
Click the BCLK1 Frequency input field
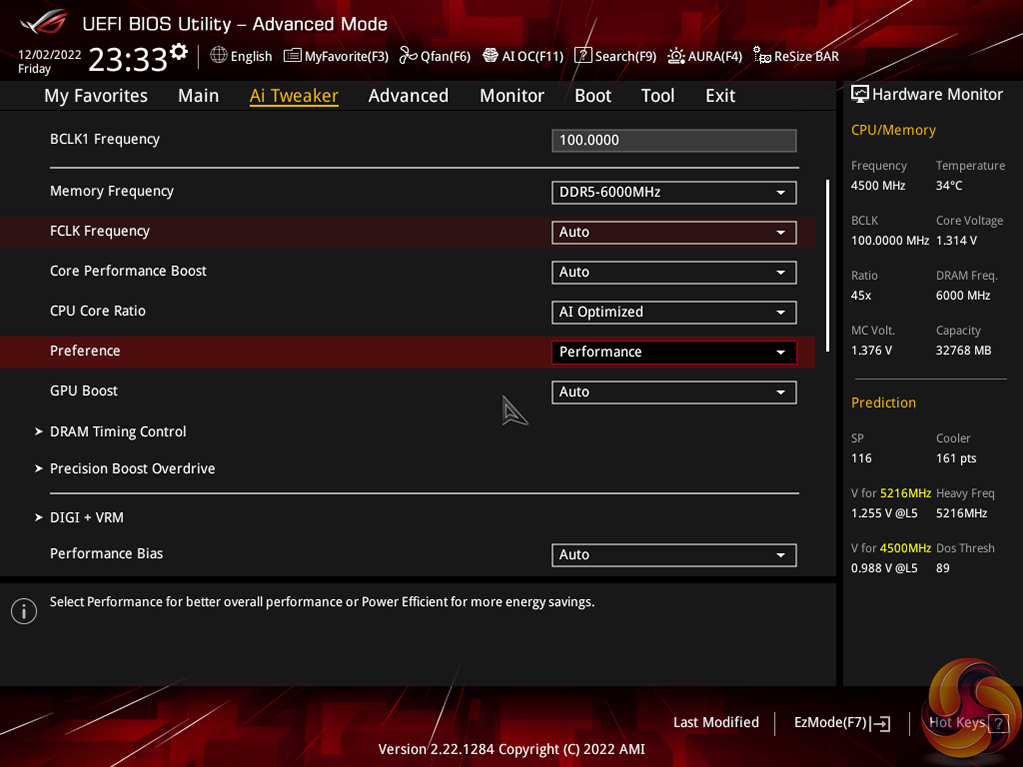[x=673, y=140]
